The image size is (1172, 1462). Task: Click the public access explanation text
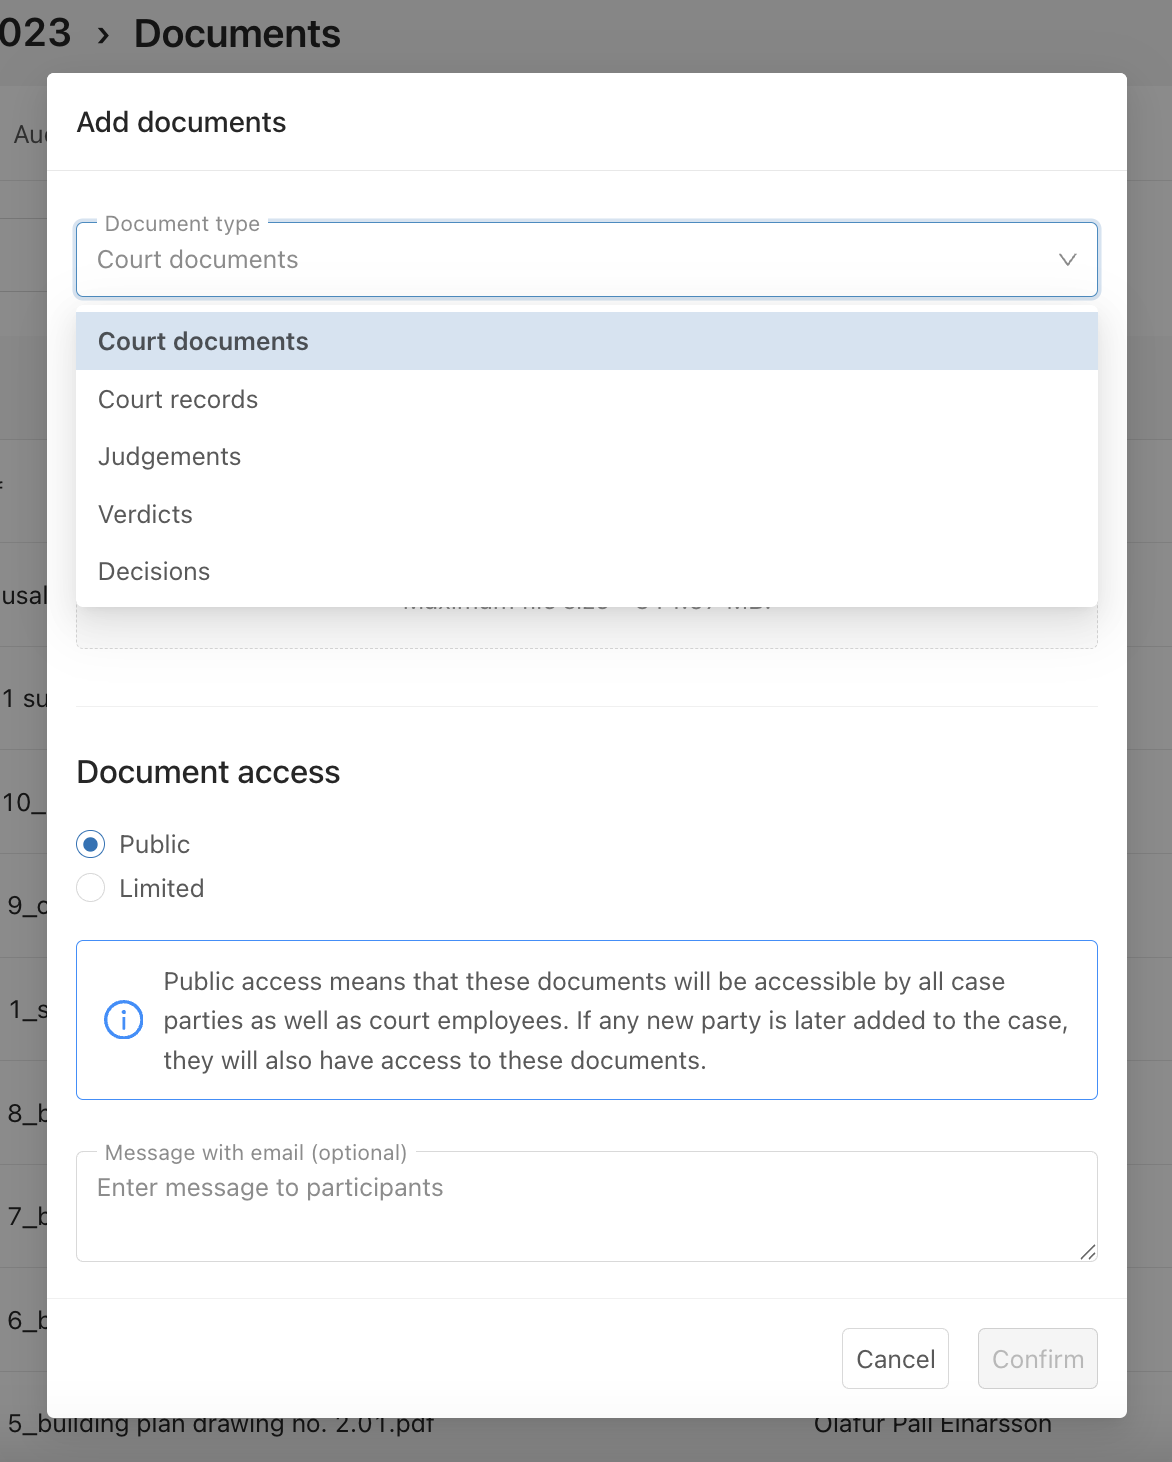(x=616, y=1020)
